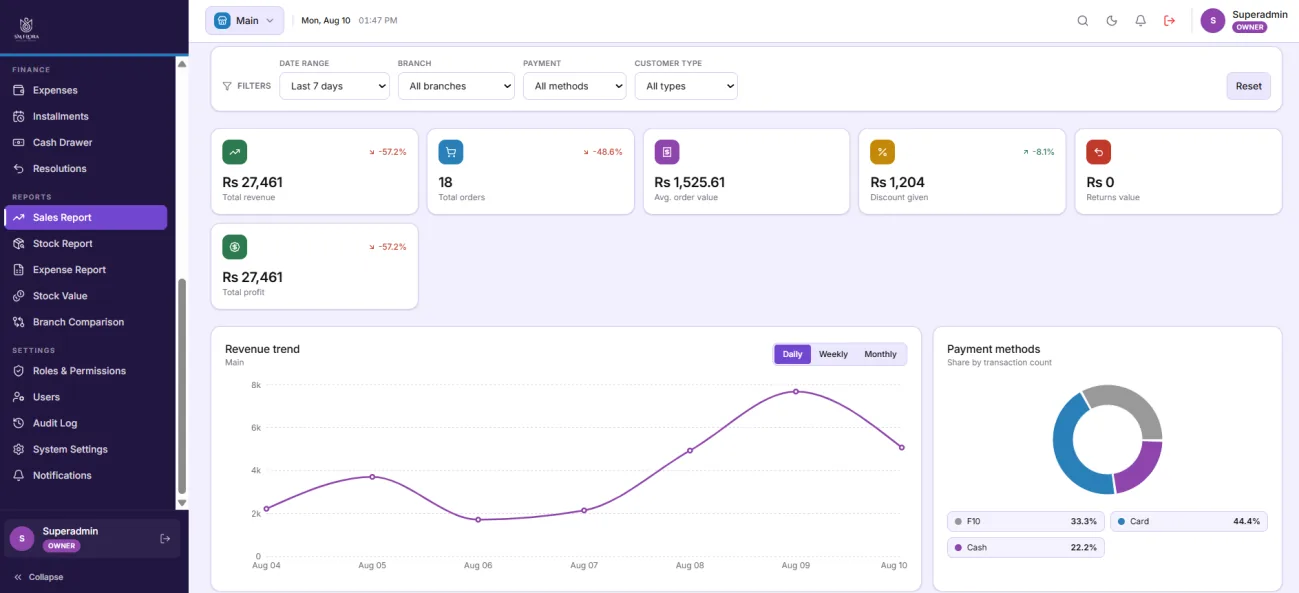The height and width of the screenshot is (593, 1299).
Task: Click the sidebar scrollbar thumb
Action: (x=182, y=386)
